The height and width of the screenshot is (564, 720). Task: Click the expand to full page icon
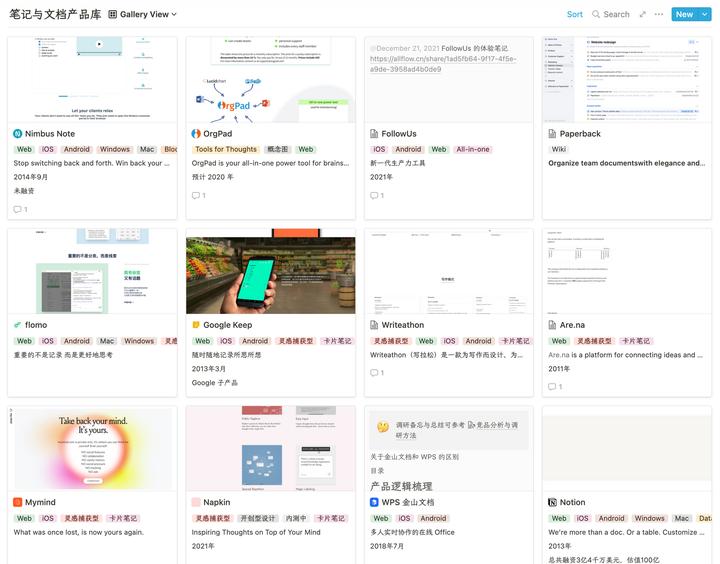(x=642, y=14)
